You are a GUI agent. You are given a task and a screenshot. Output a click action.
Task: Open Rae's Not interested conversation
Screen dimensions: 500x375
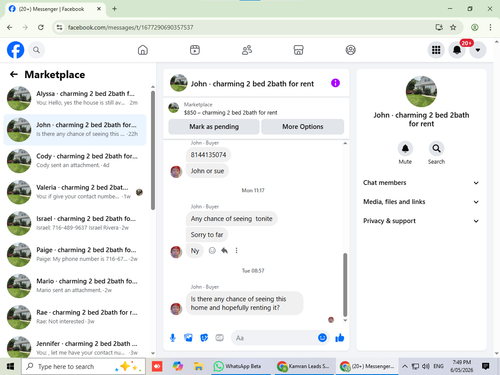tap(75, 317)
